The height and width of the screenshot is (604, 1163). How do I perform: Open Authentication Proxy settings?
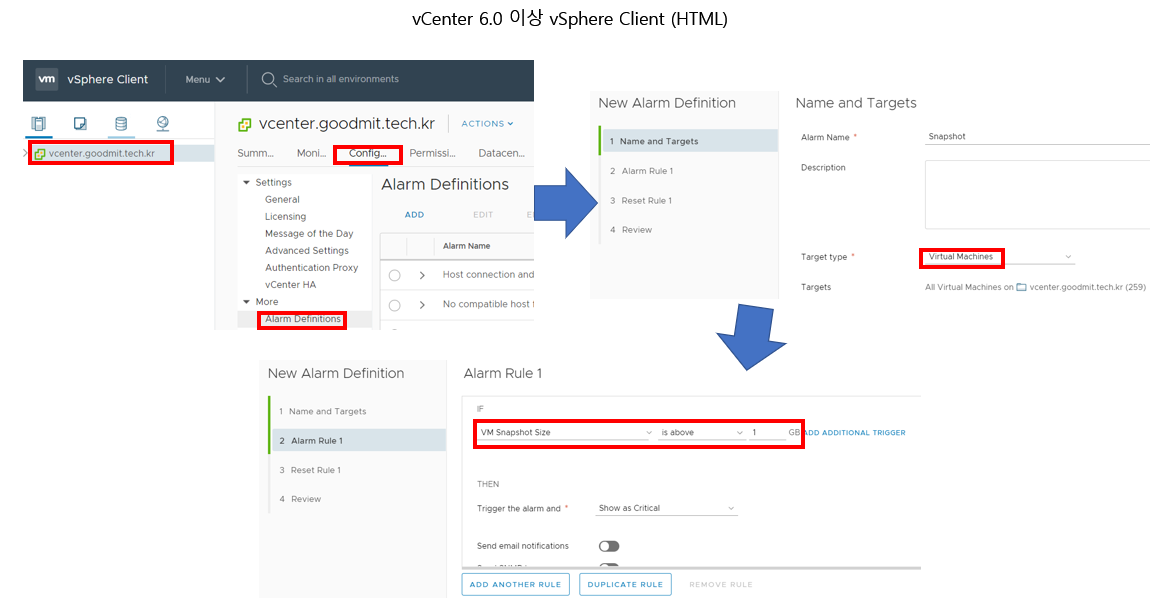click(312, 268)
